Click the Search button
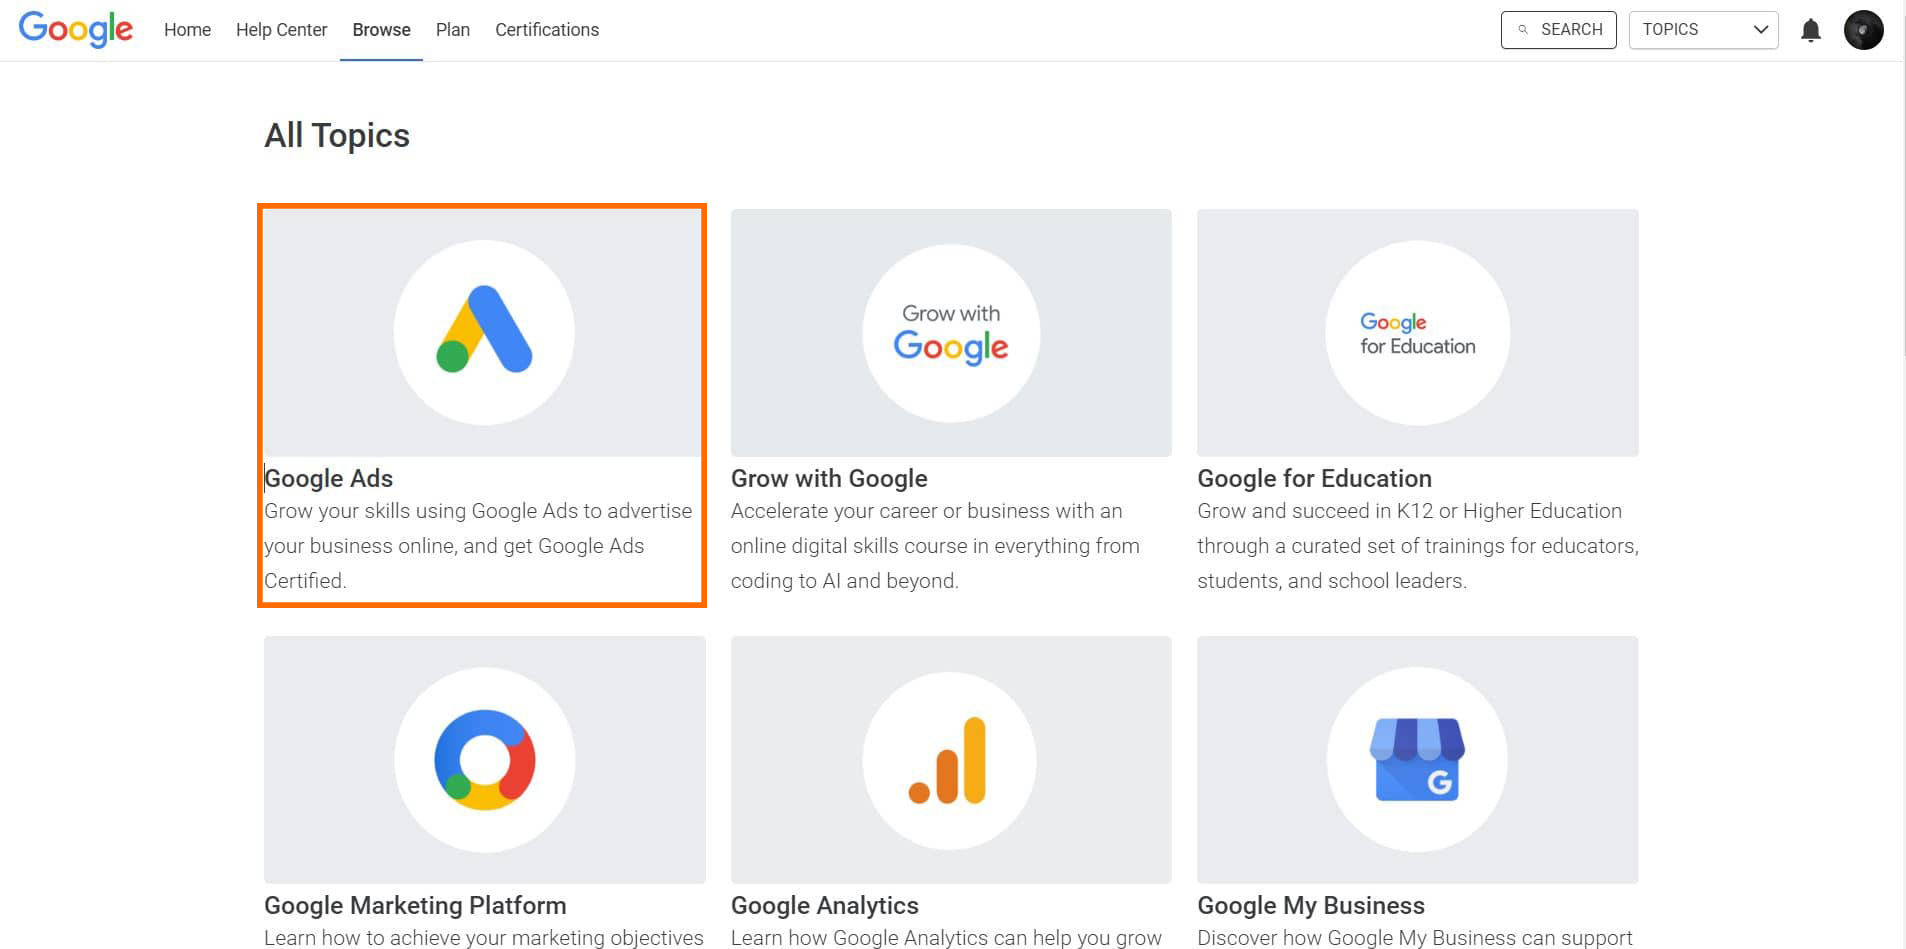Image resolution: width=1906 pixels, height=949 pixels. (x=1558, y=30)
